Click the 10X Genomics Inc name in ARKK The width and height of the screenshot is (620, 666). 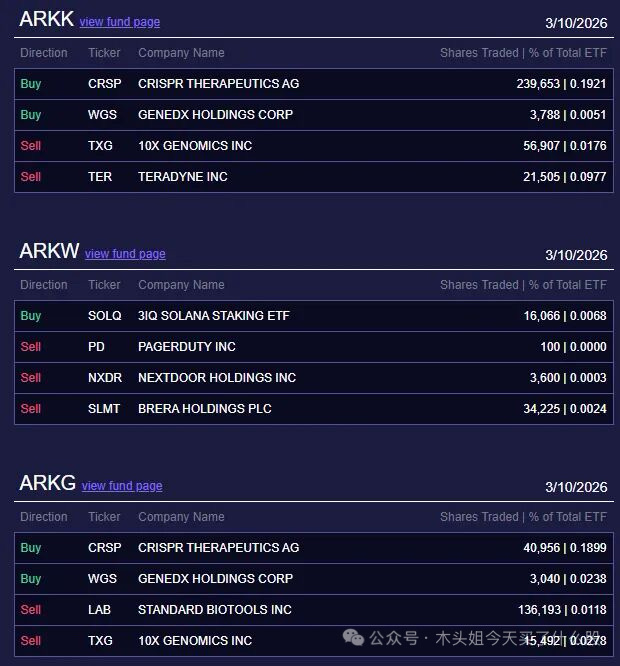pos(195,146)
